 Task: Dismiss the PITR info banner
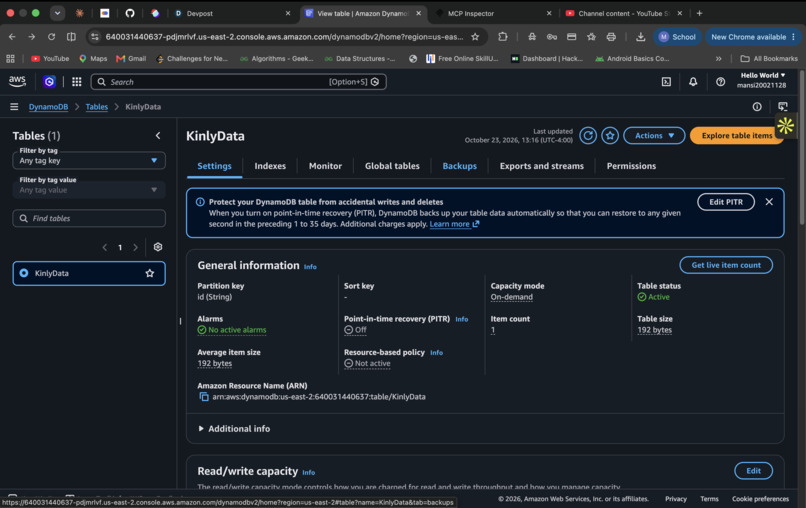tap(769, 202)
